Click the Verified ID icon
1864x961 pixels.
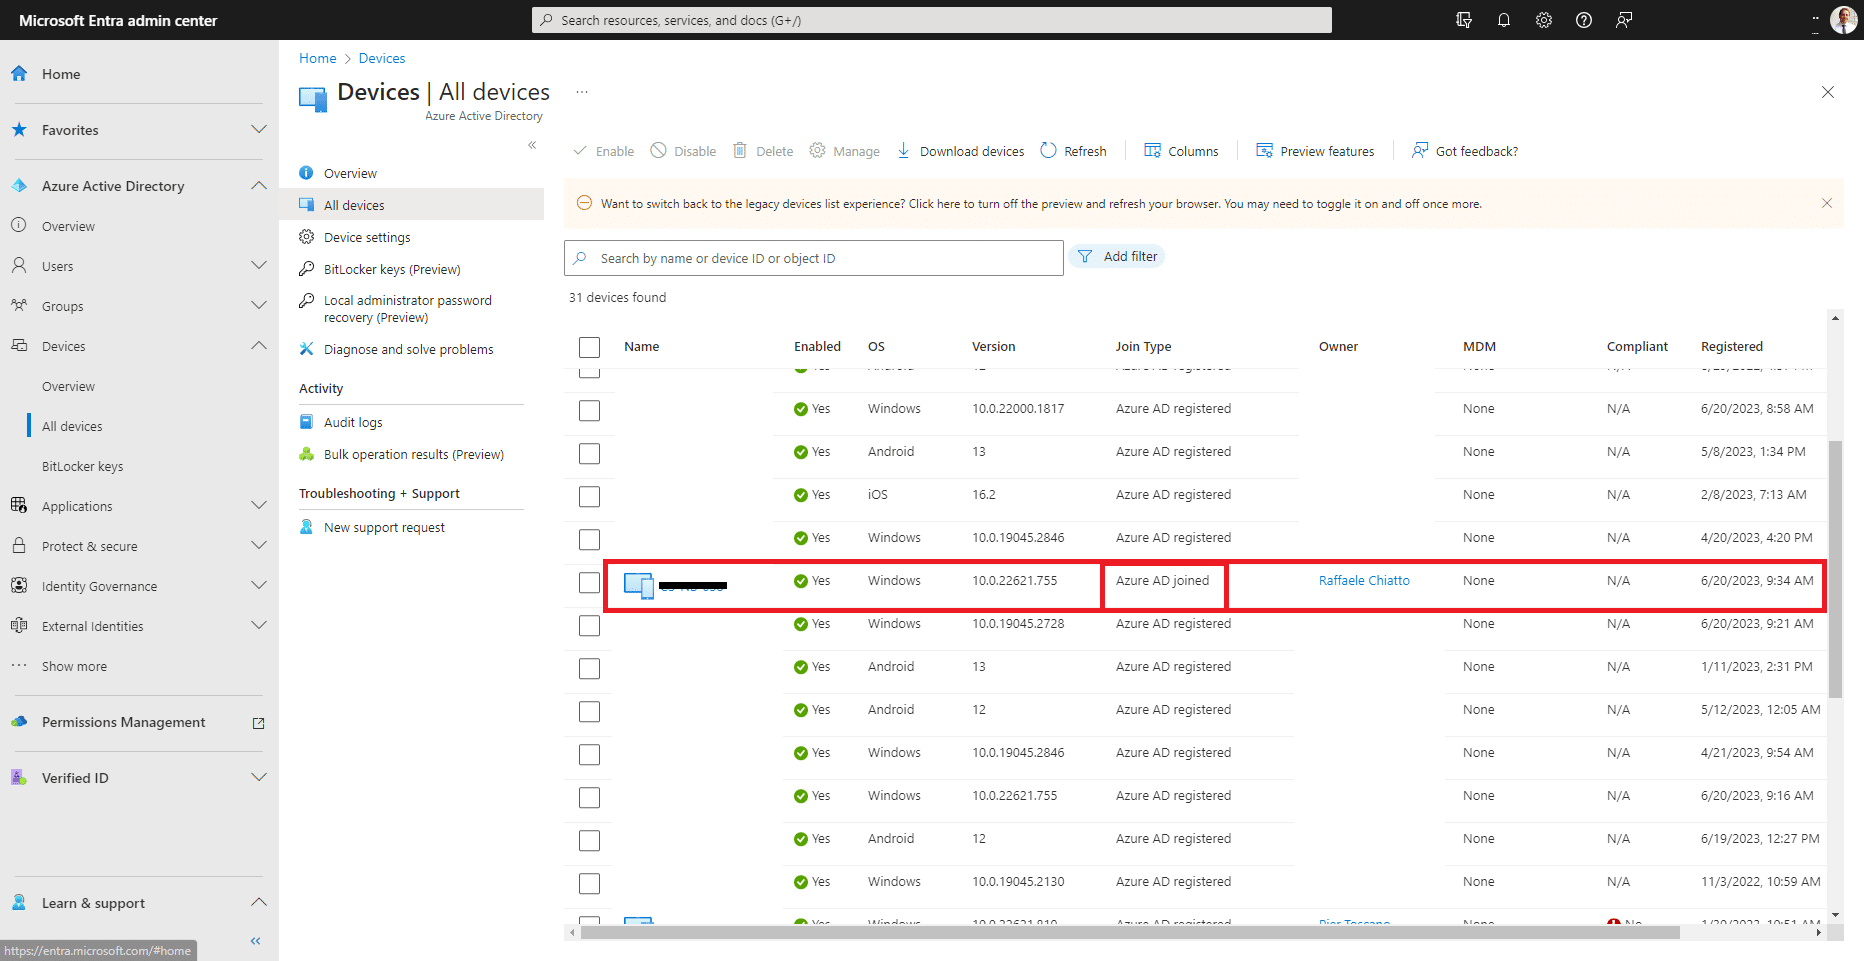[x=19, y=777]
